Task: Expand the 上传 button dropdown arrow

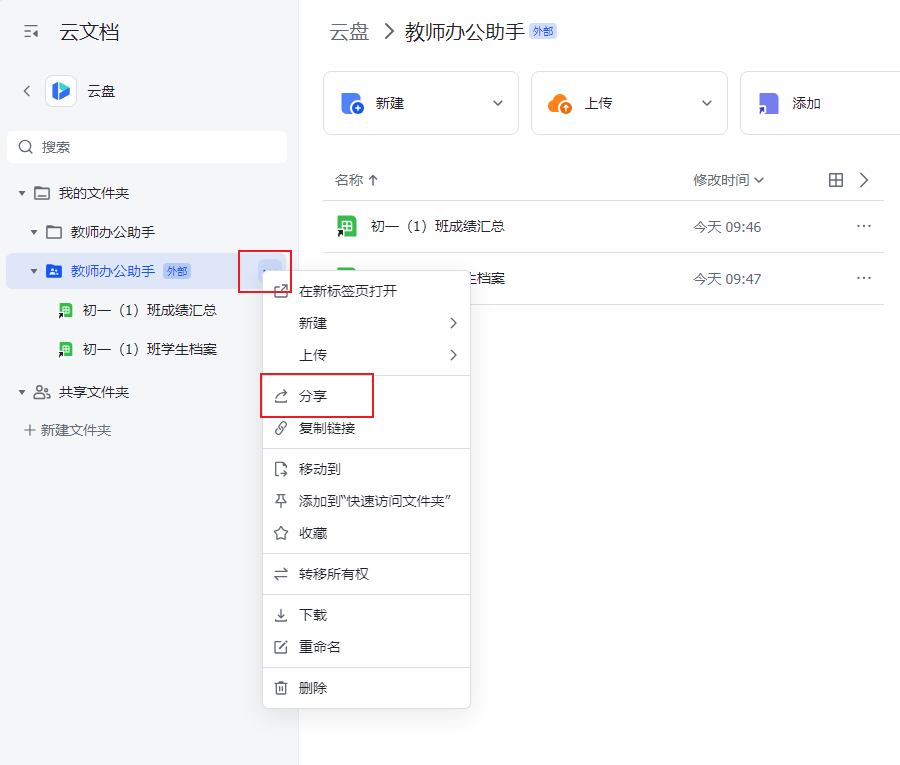Action: coord(707,103)
